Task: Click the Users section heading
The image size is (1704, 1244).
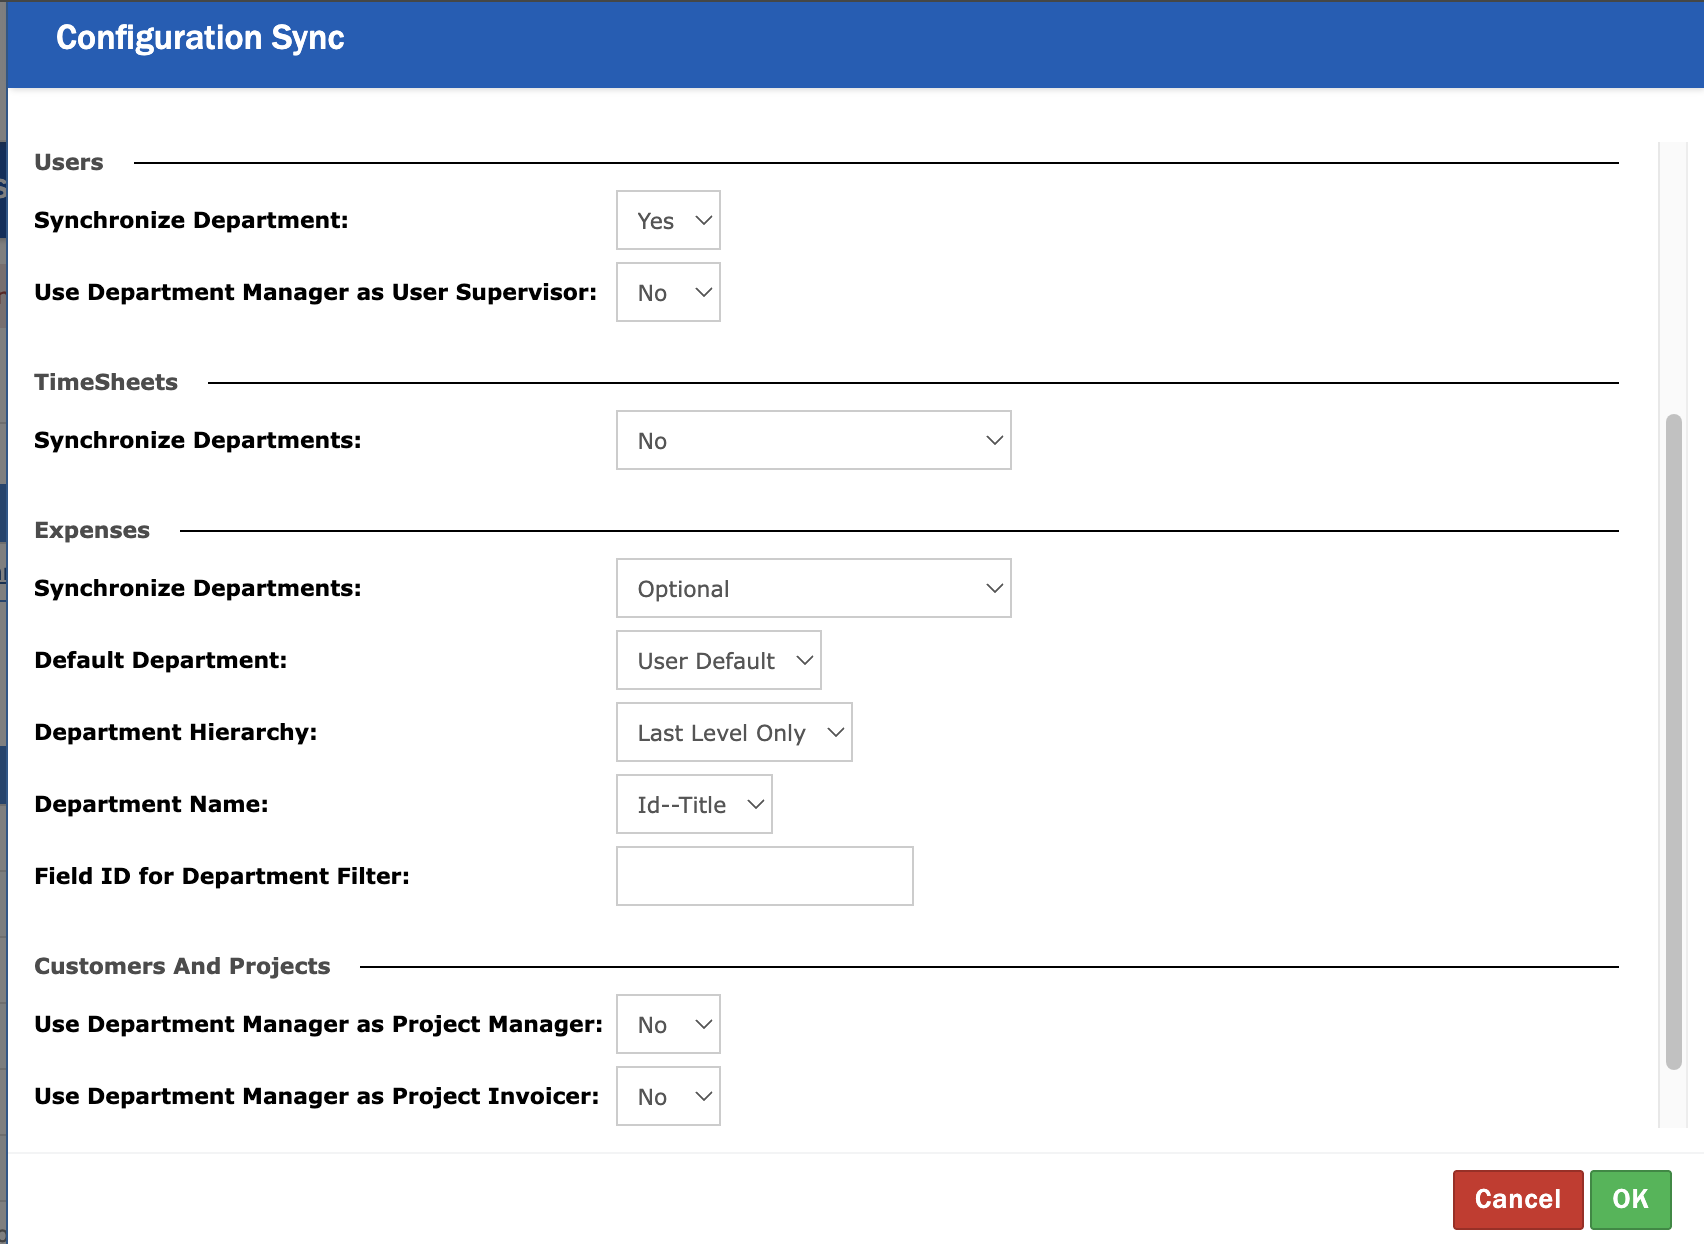Action: point(69,162)
